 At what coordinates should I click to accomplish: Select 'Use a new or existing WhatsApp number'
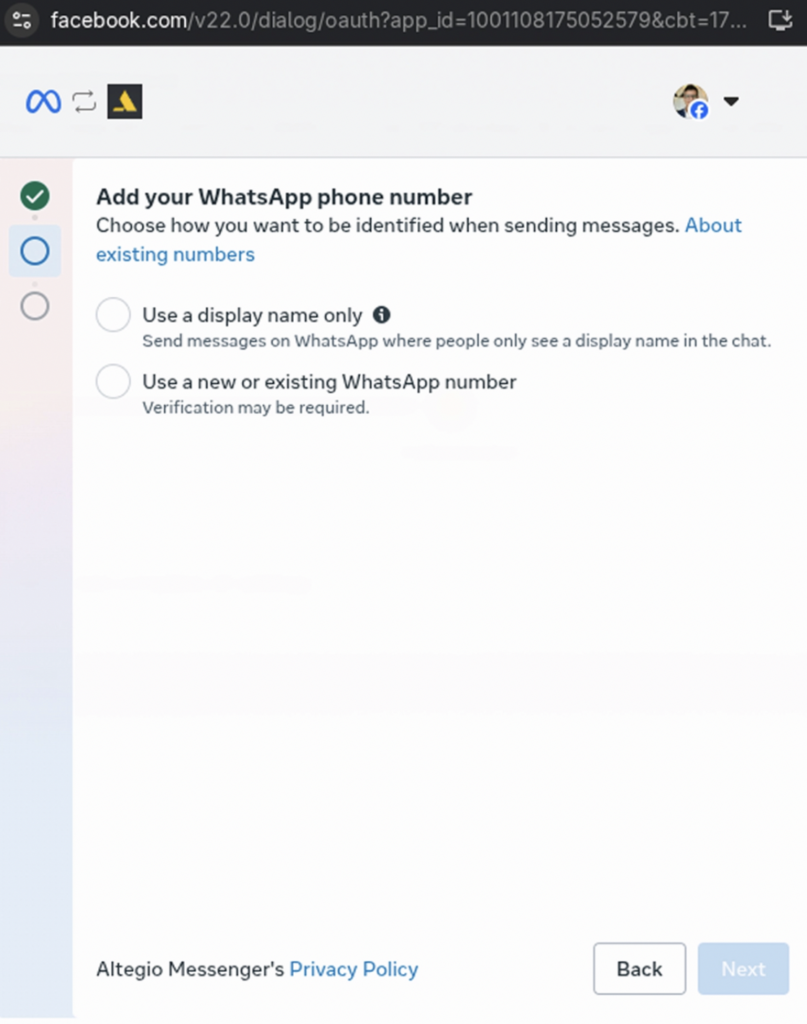pyautogui.click(x=114, y=381)
